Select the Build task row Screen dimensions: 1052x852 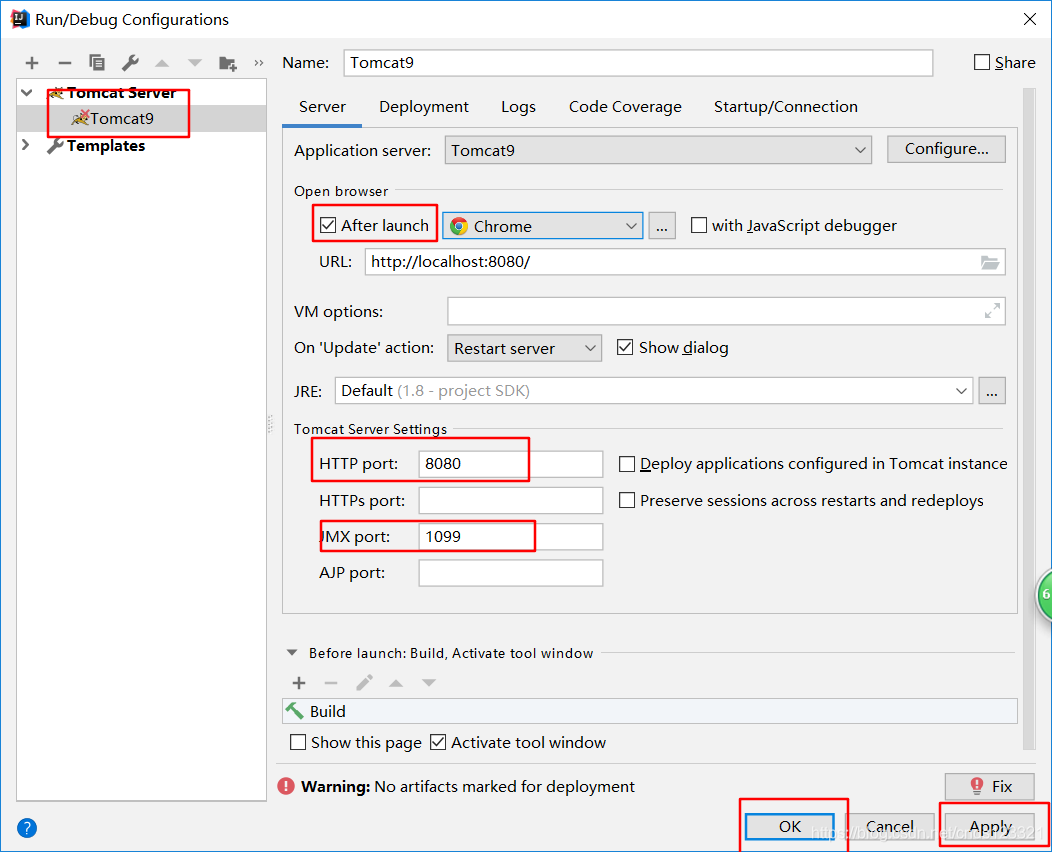point(649,711)
